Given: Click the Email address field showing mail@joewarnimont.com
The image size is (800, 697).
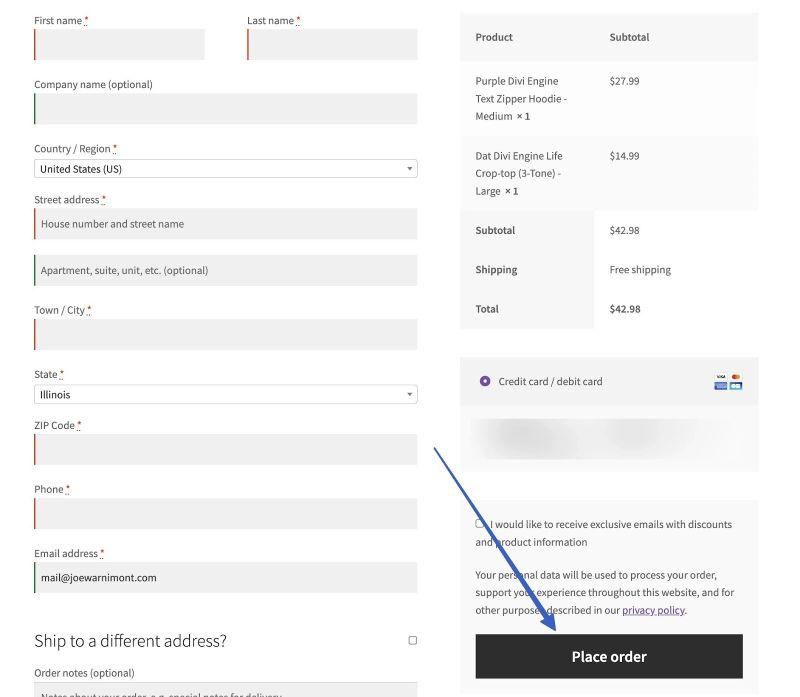Looking at the screenshot, I should point(225,577).
